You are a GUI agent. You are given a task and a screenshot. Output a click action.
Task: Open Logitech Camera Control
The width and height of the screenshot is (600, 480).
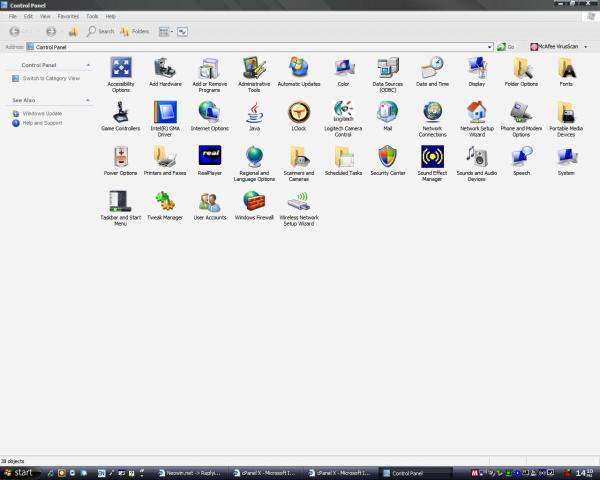coord(343,119)
